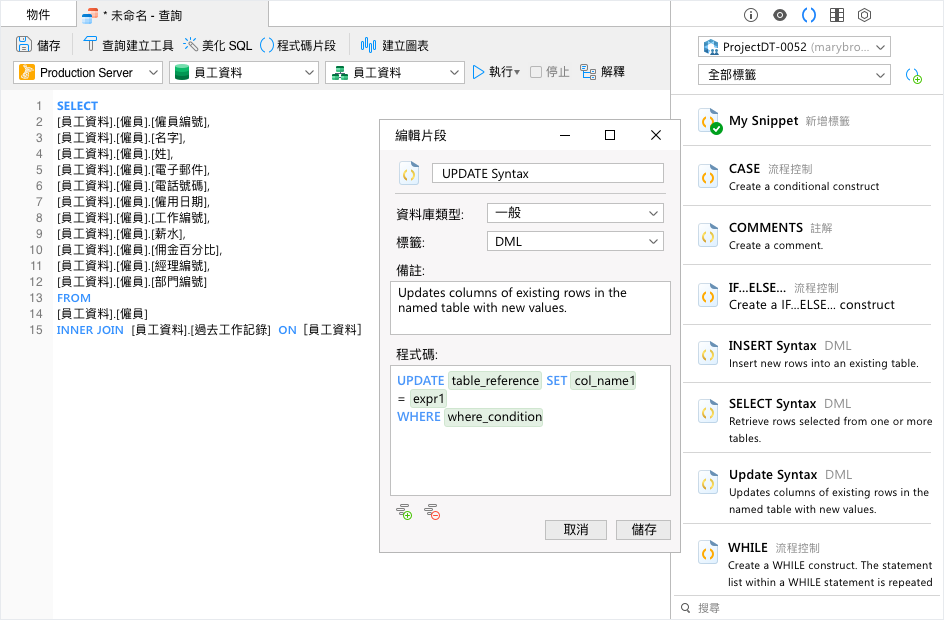Open the info panel icon
Screen dimensions: 944x620
click(751, 15)
